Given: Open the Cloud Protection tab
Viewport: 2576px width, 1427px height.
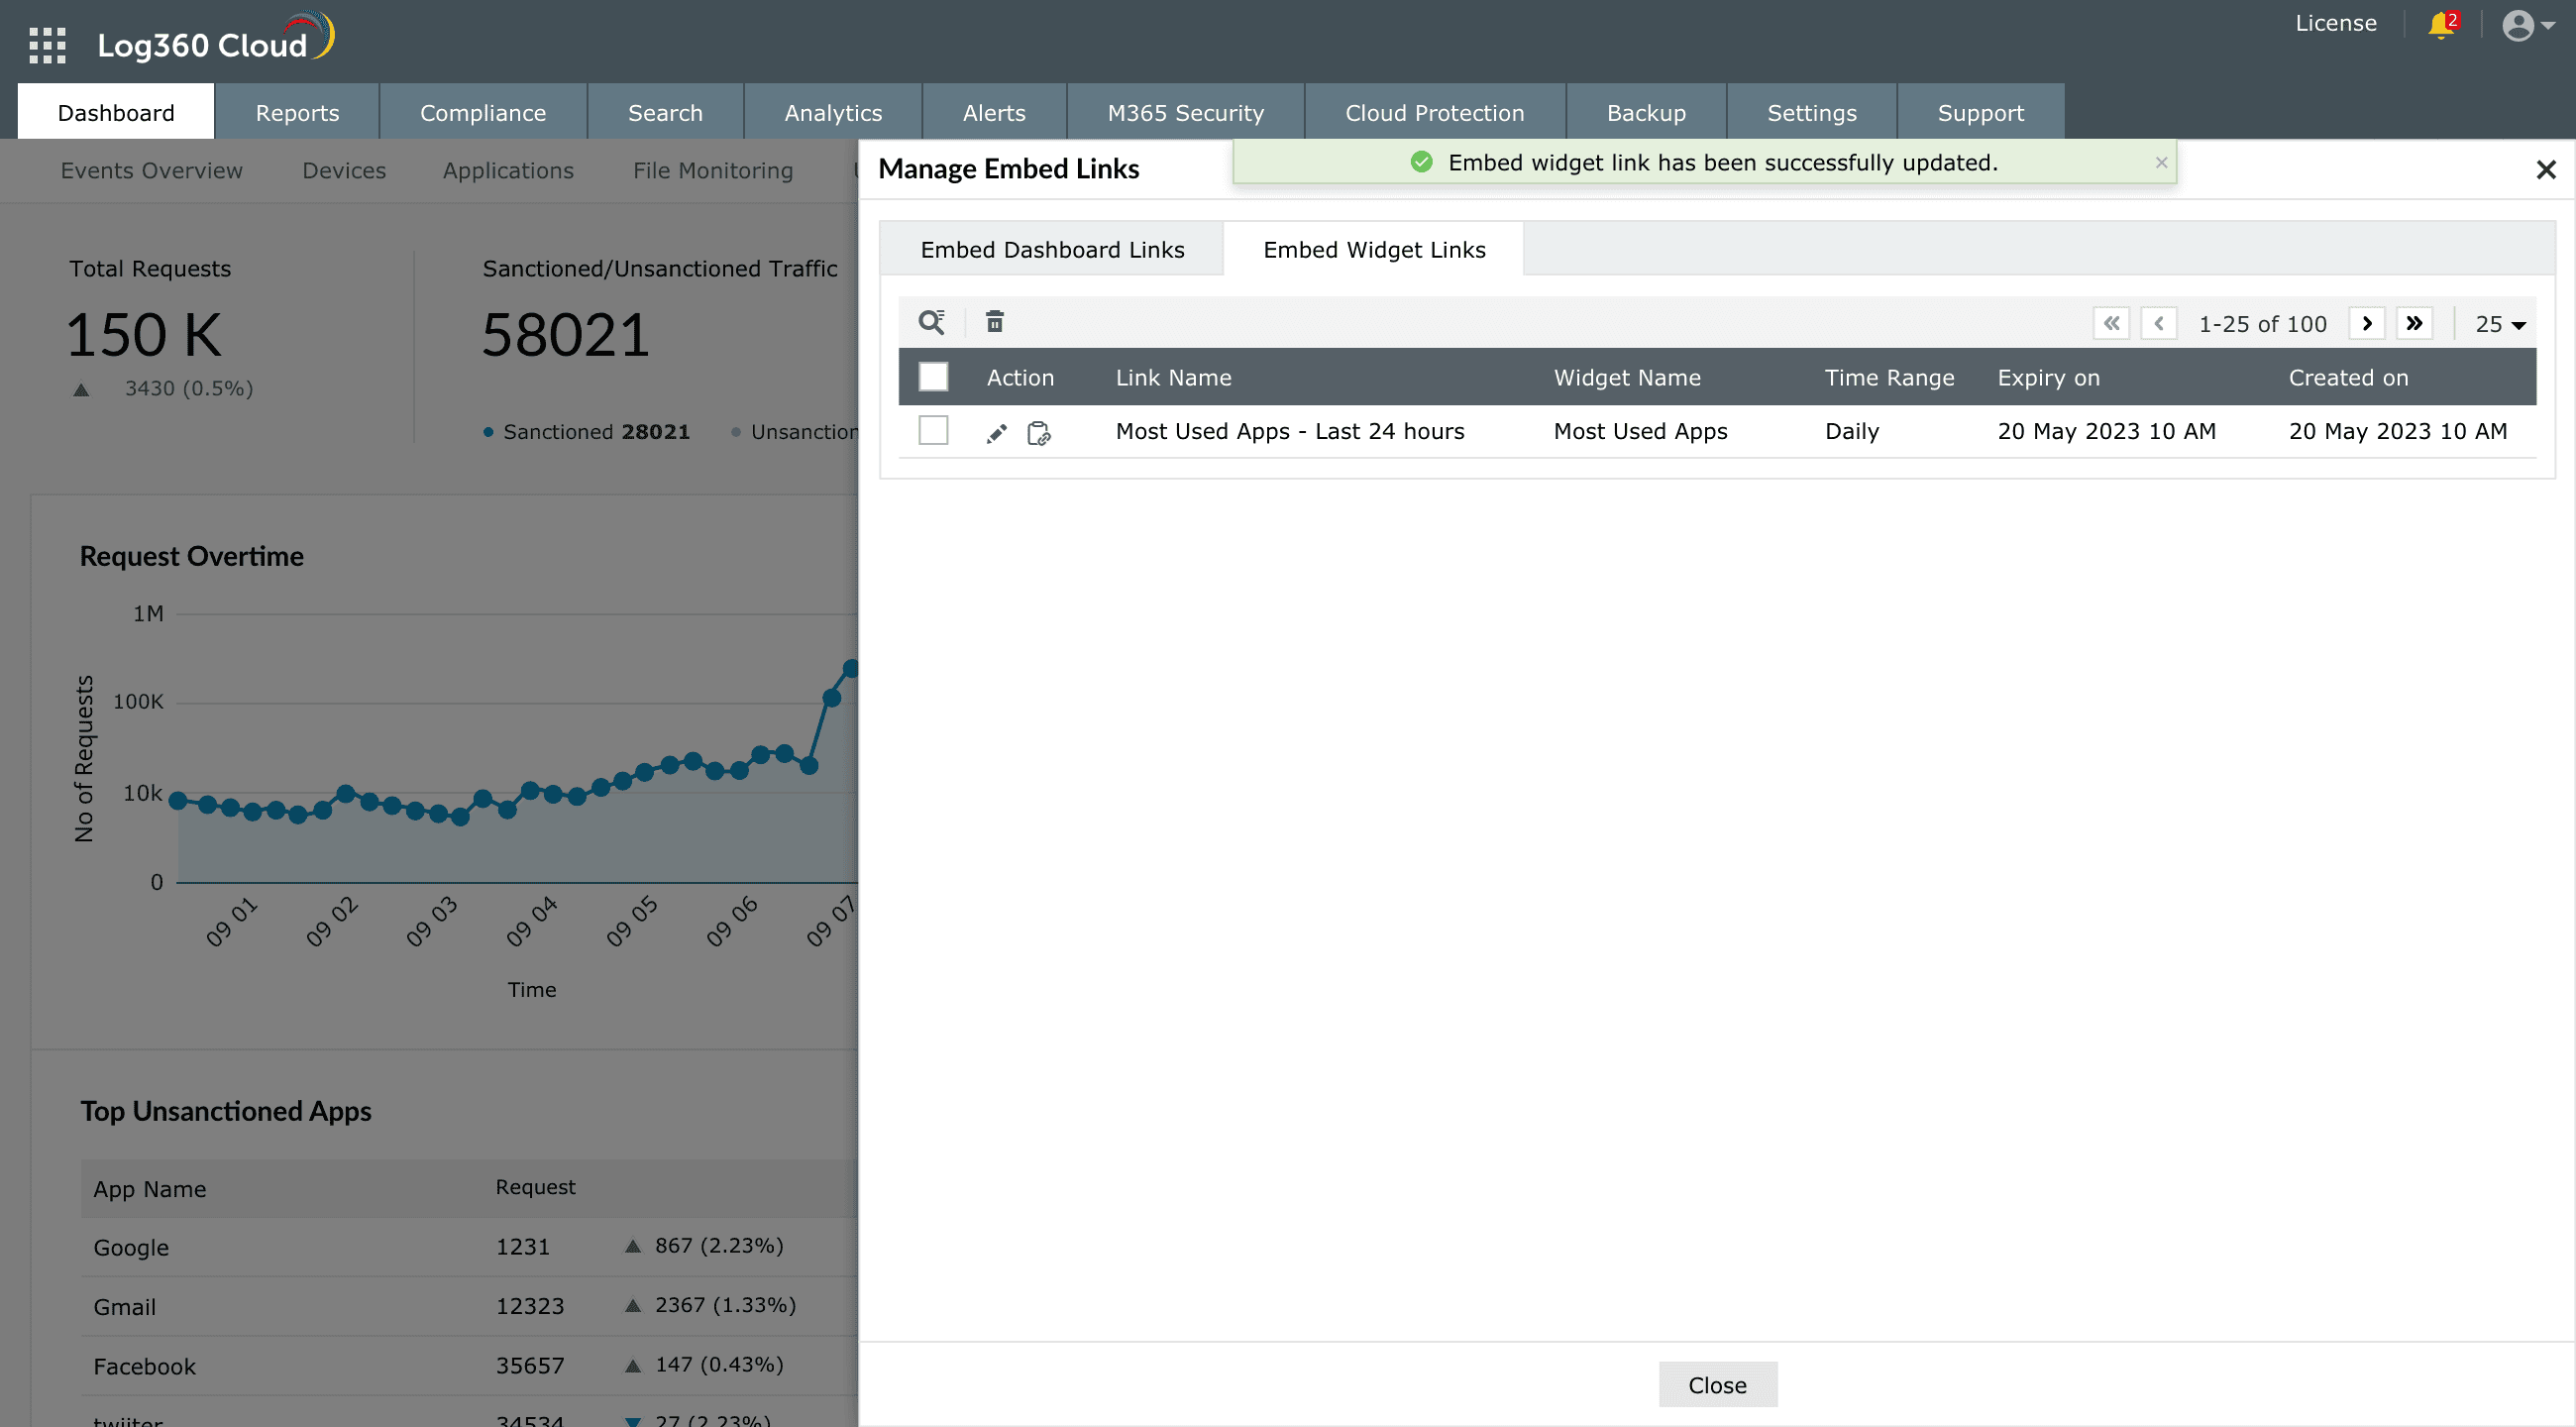Looking at the screenshot, I should [1434, 113].
